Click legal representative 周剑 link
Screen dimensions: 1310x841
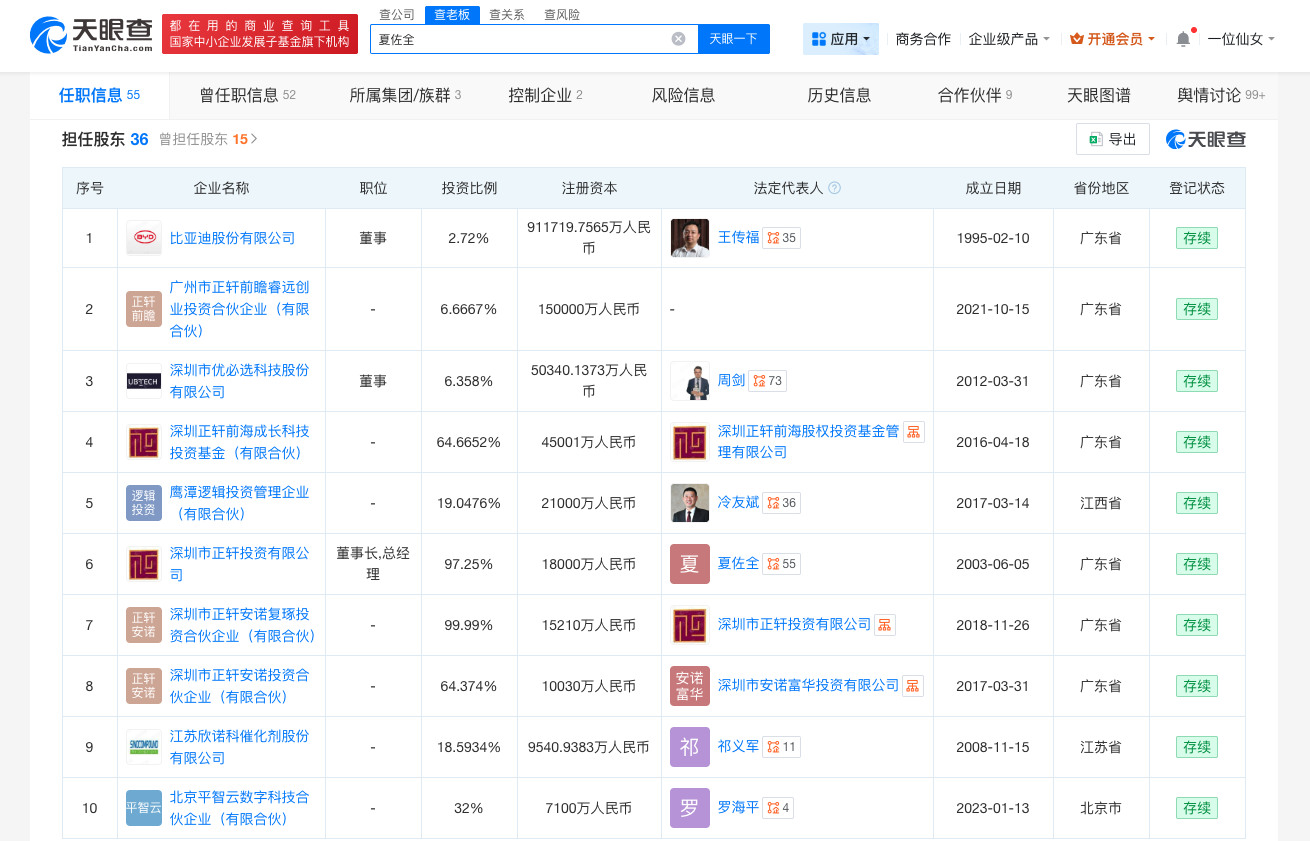732,381
